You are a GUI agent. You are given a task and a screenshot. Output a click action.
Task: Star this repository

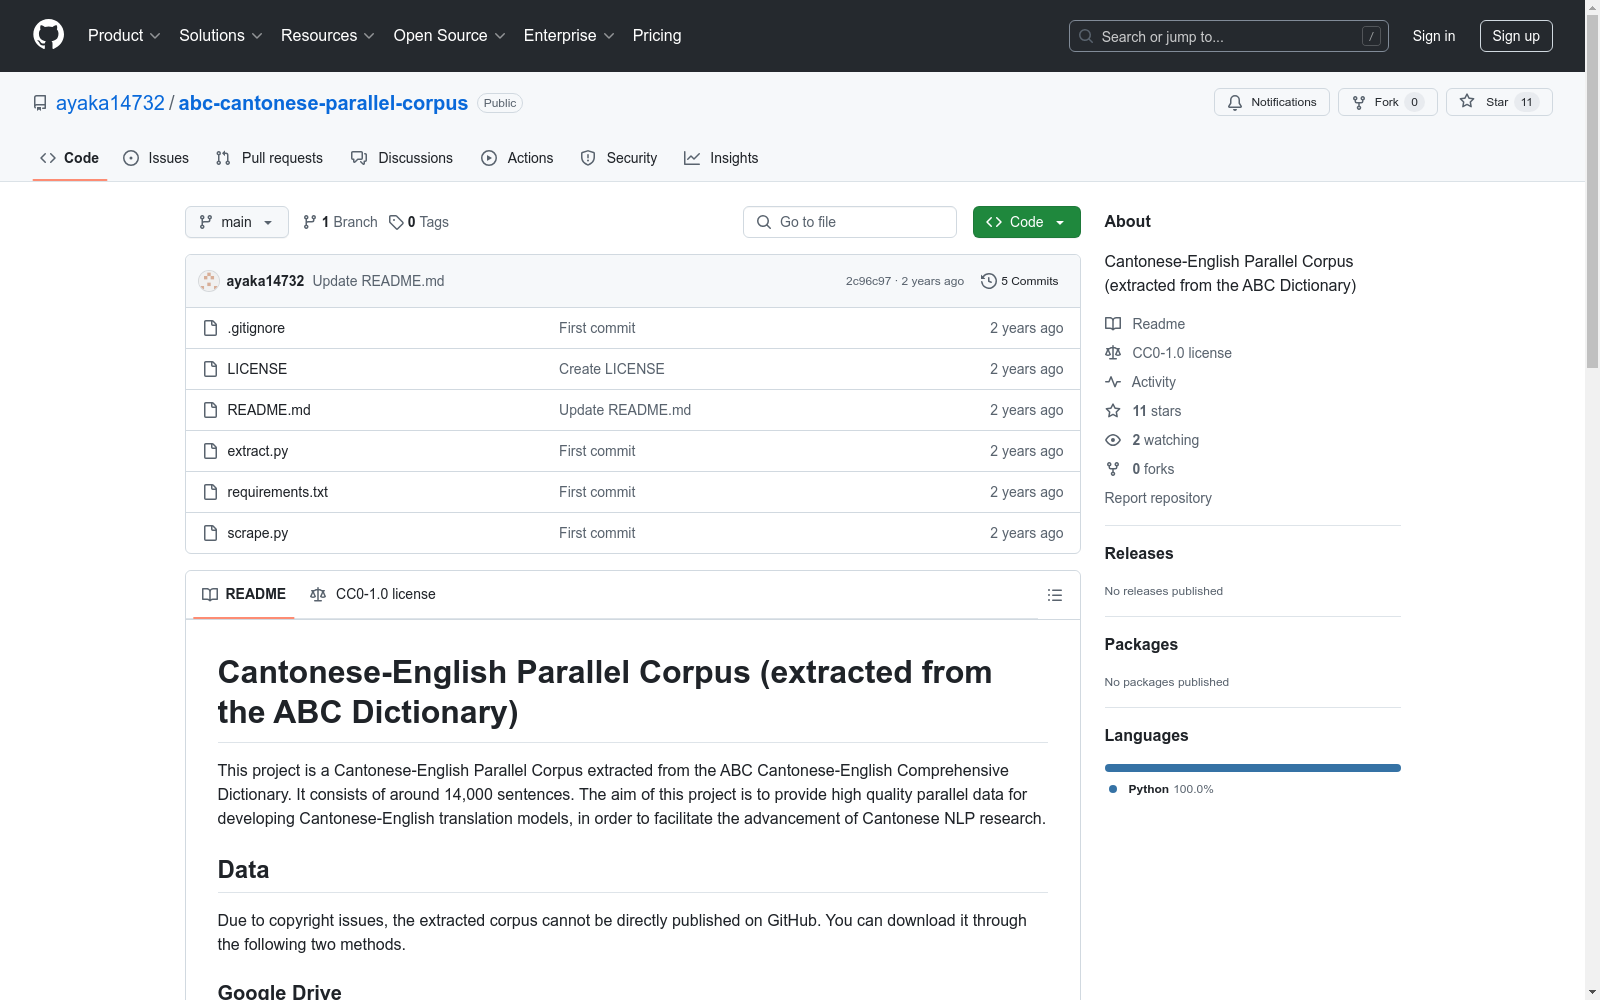click(1499, 102)
